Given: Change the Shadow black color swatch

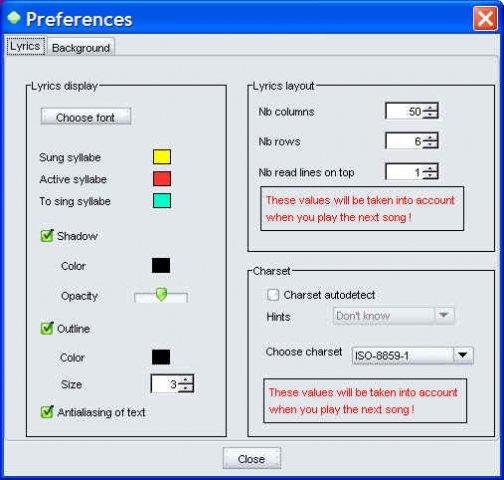Looking at the screenshot, I should 161,265.
